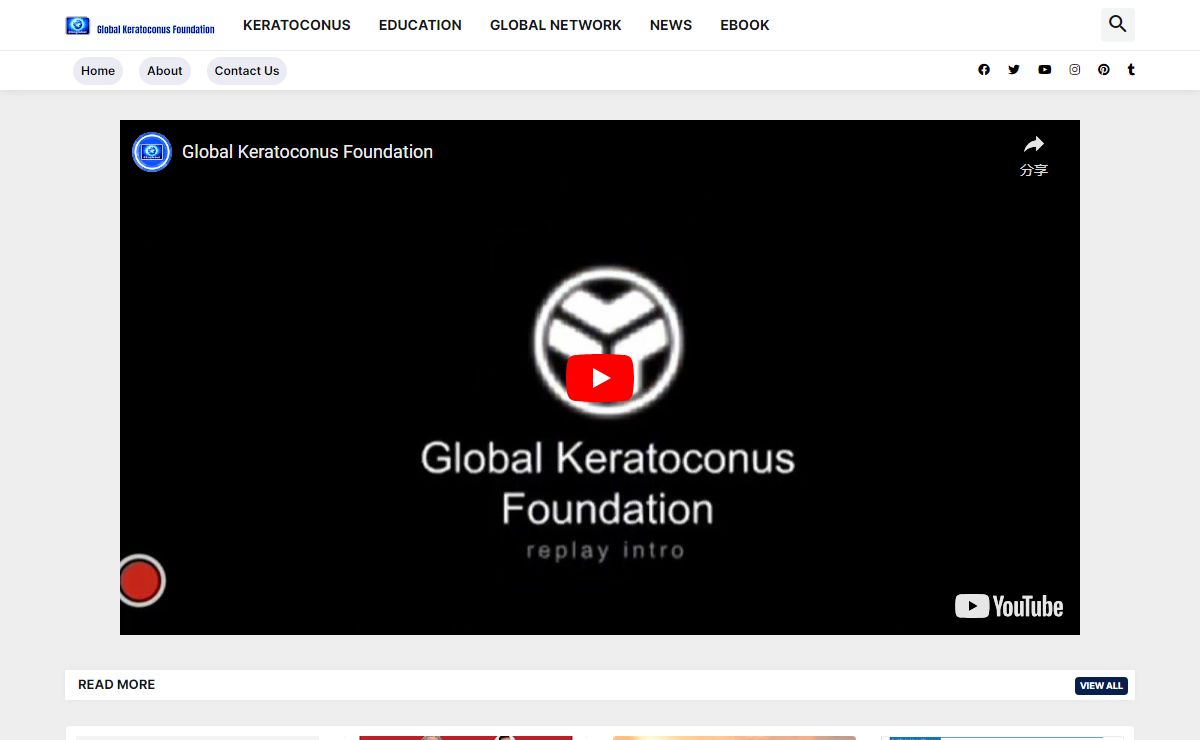This screenshot has height=740, width=1200.
Task: Click the READ MORE heading
Action: coord(117,685)
